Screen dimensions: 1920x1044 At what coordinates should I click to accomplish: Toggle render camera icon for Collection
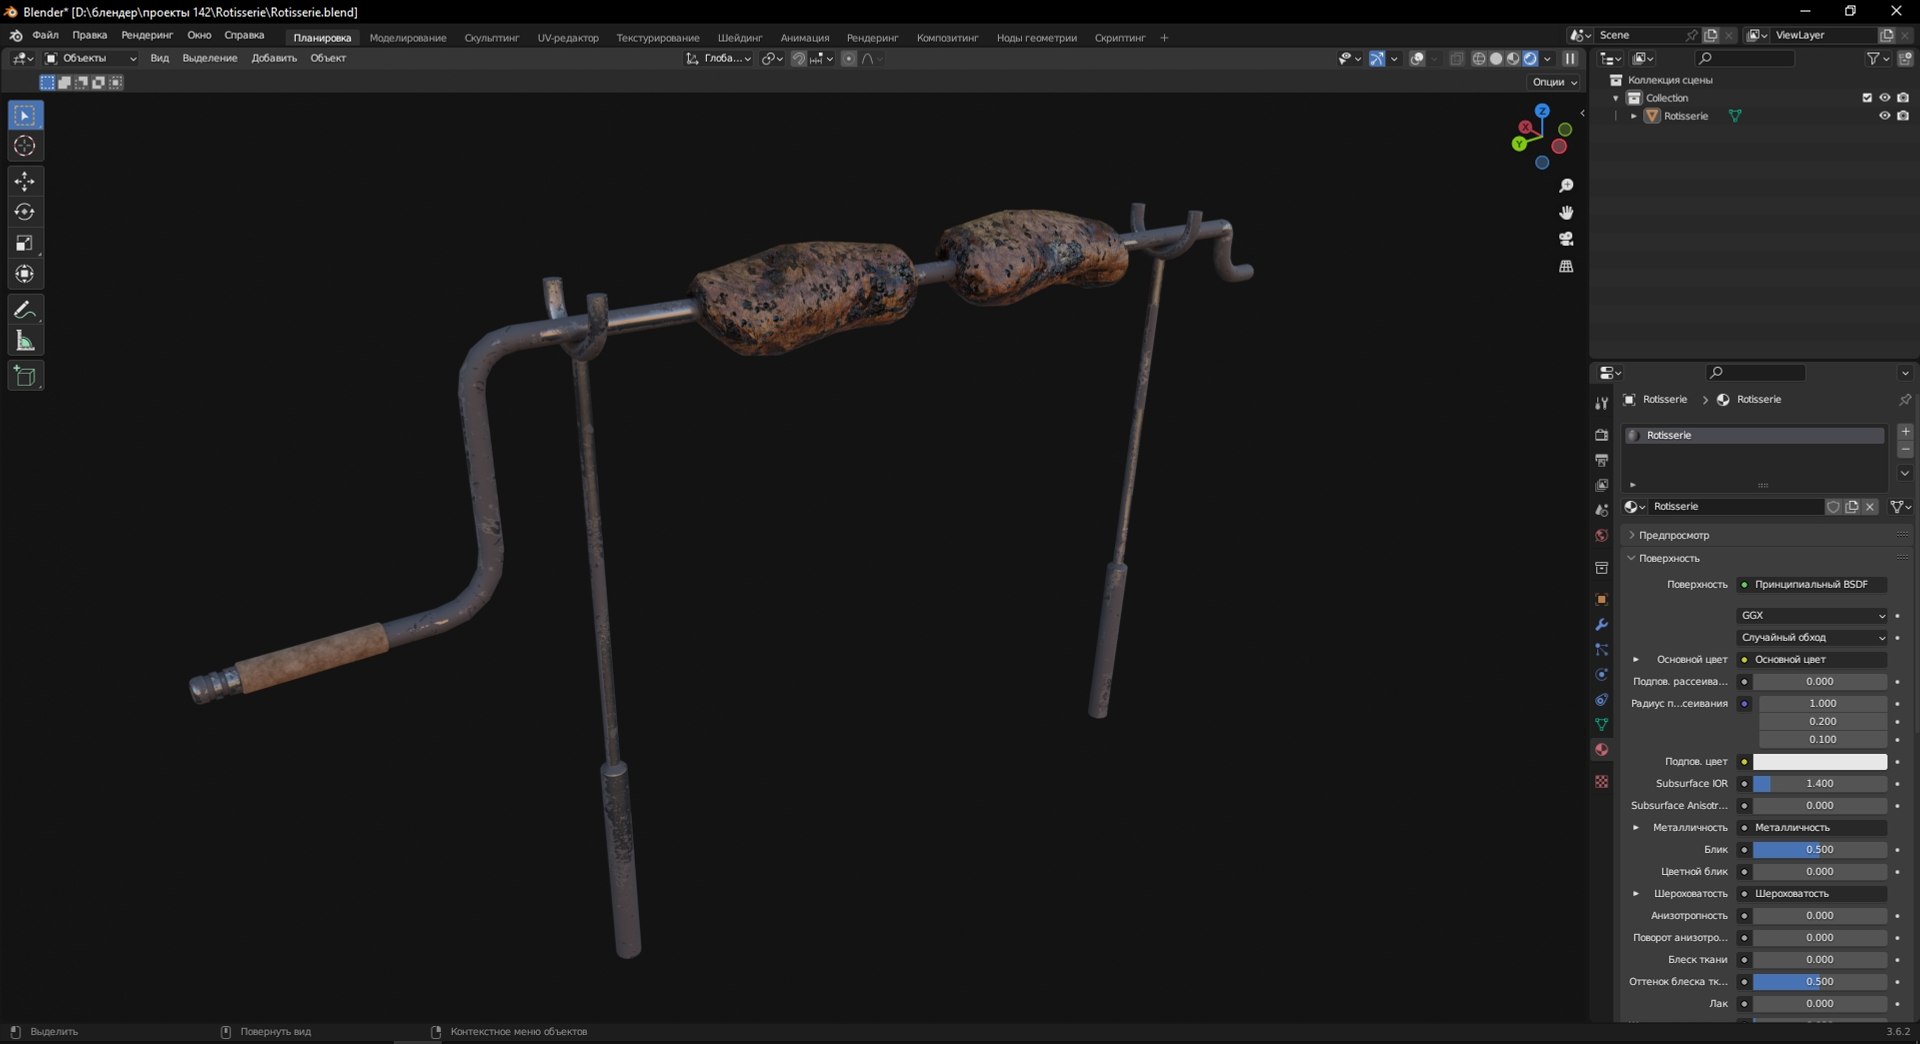[1903, 98]
